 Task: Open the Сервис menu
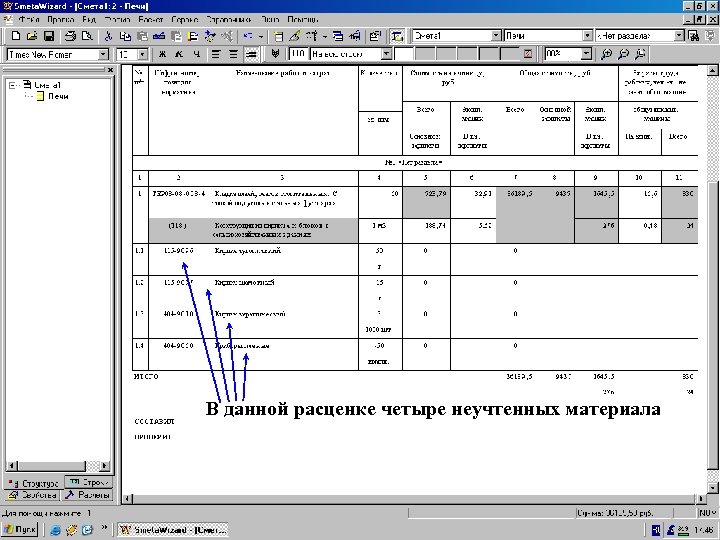(184, 20)
